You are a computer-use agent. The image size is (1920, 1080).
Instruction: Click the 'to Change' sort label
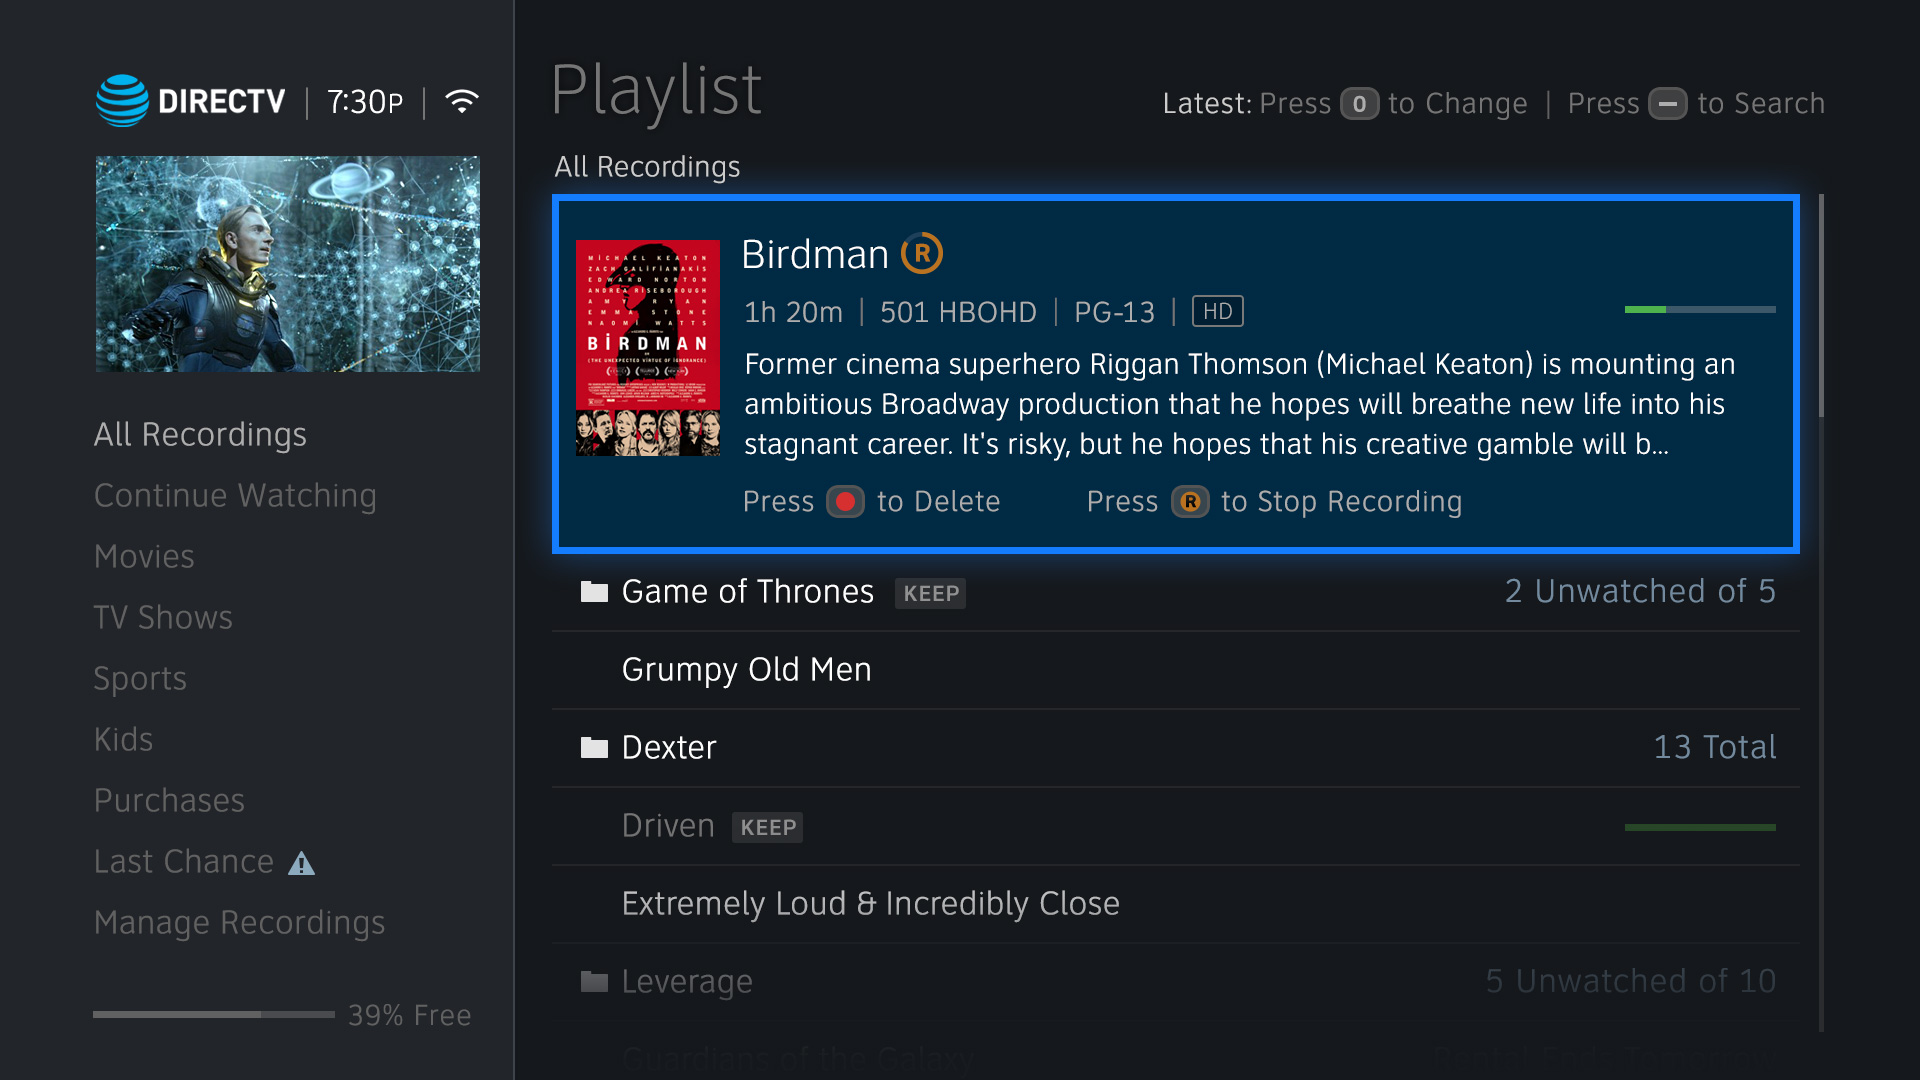pyautogui.click(x=1458, y=104)
